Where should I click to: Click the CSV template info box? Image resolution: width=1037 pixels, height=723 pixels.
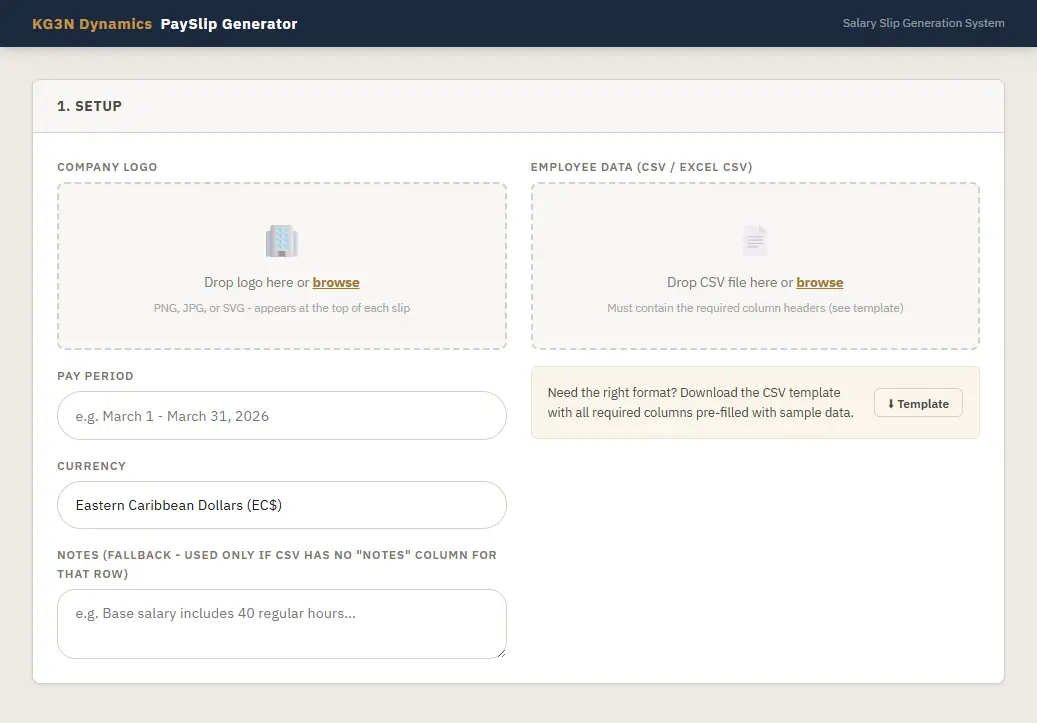(700, 402)
